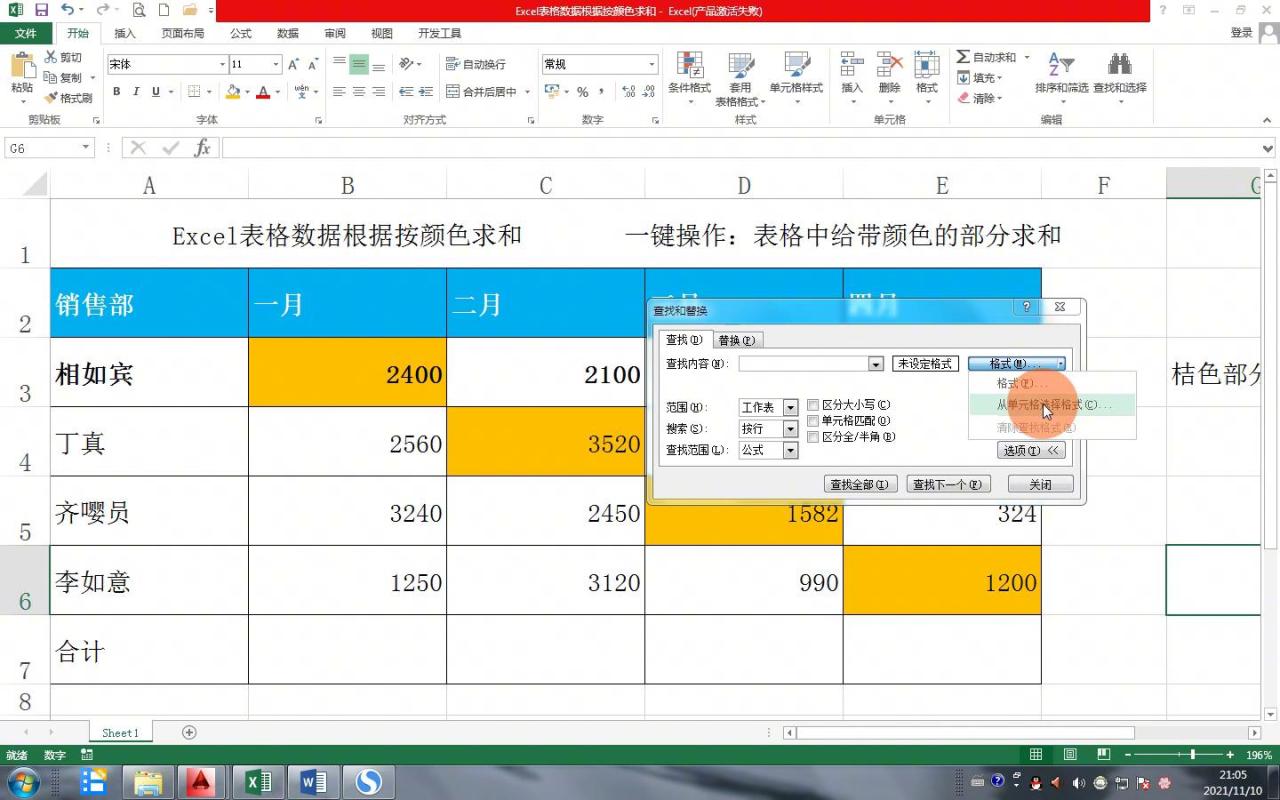Expand the 搜索 按行 dropdown
Viewport: 1280px width, 800px height.
(790, 429)
